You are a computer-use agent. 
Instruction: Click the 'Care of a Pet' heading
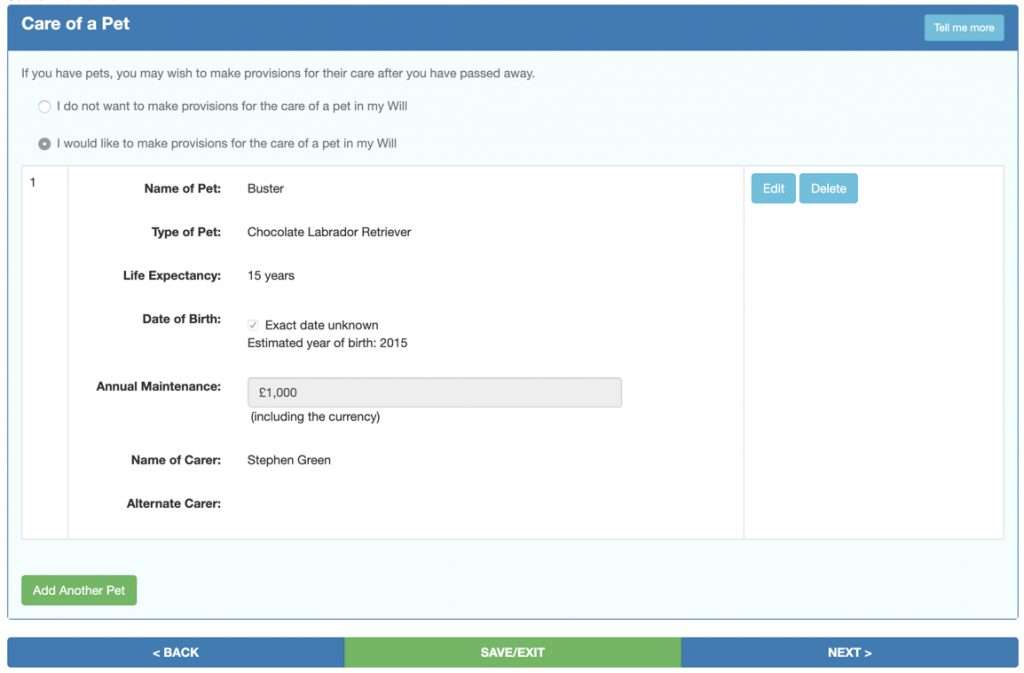tap(75, 23)
